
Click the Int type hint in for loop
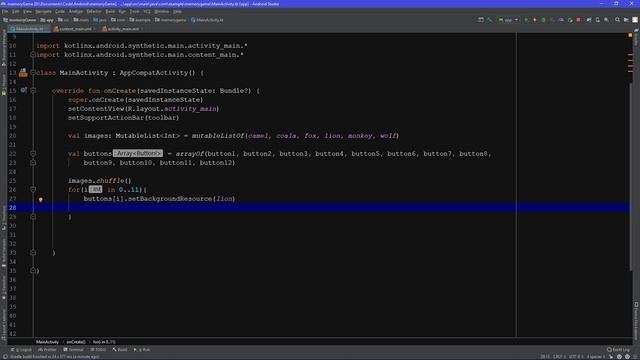(x=96, y=189)
